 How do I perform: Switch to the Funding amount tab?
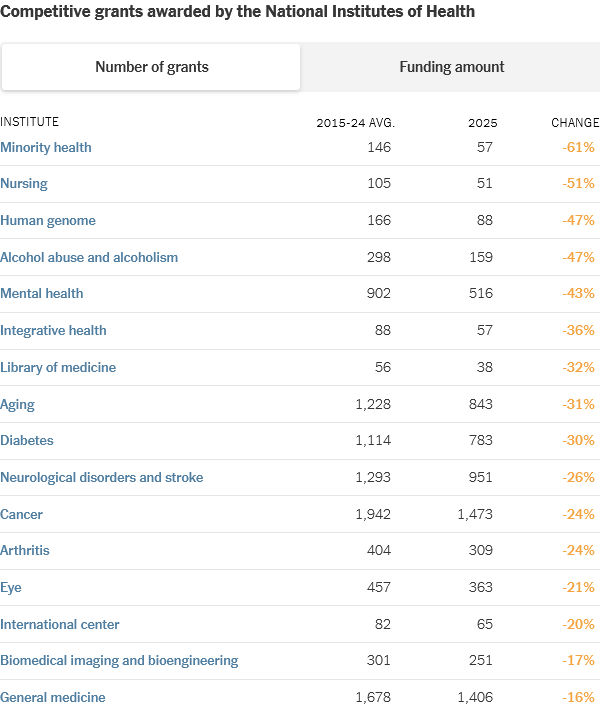pyautogui.click(x=451, y=67)
